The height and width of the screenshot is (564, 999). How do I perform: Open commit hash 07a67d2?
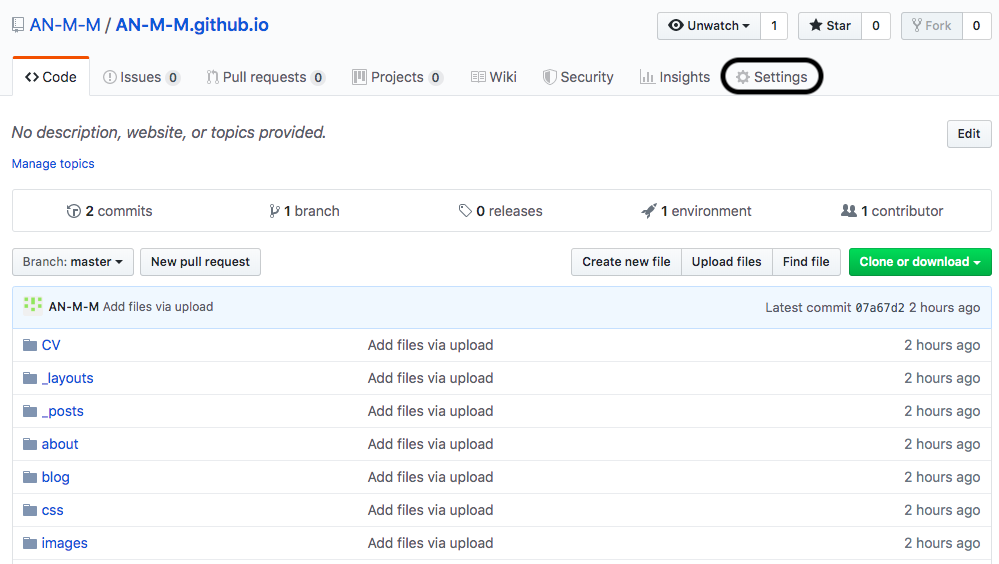coord(880,308)
